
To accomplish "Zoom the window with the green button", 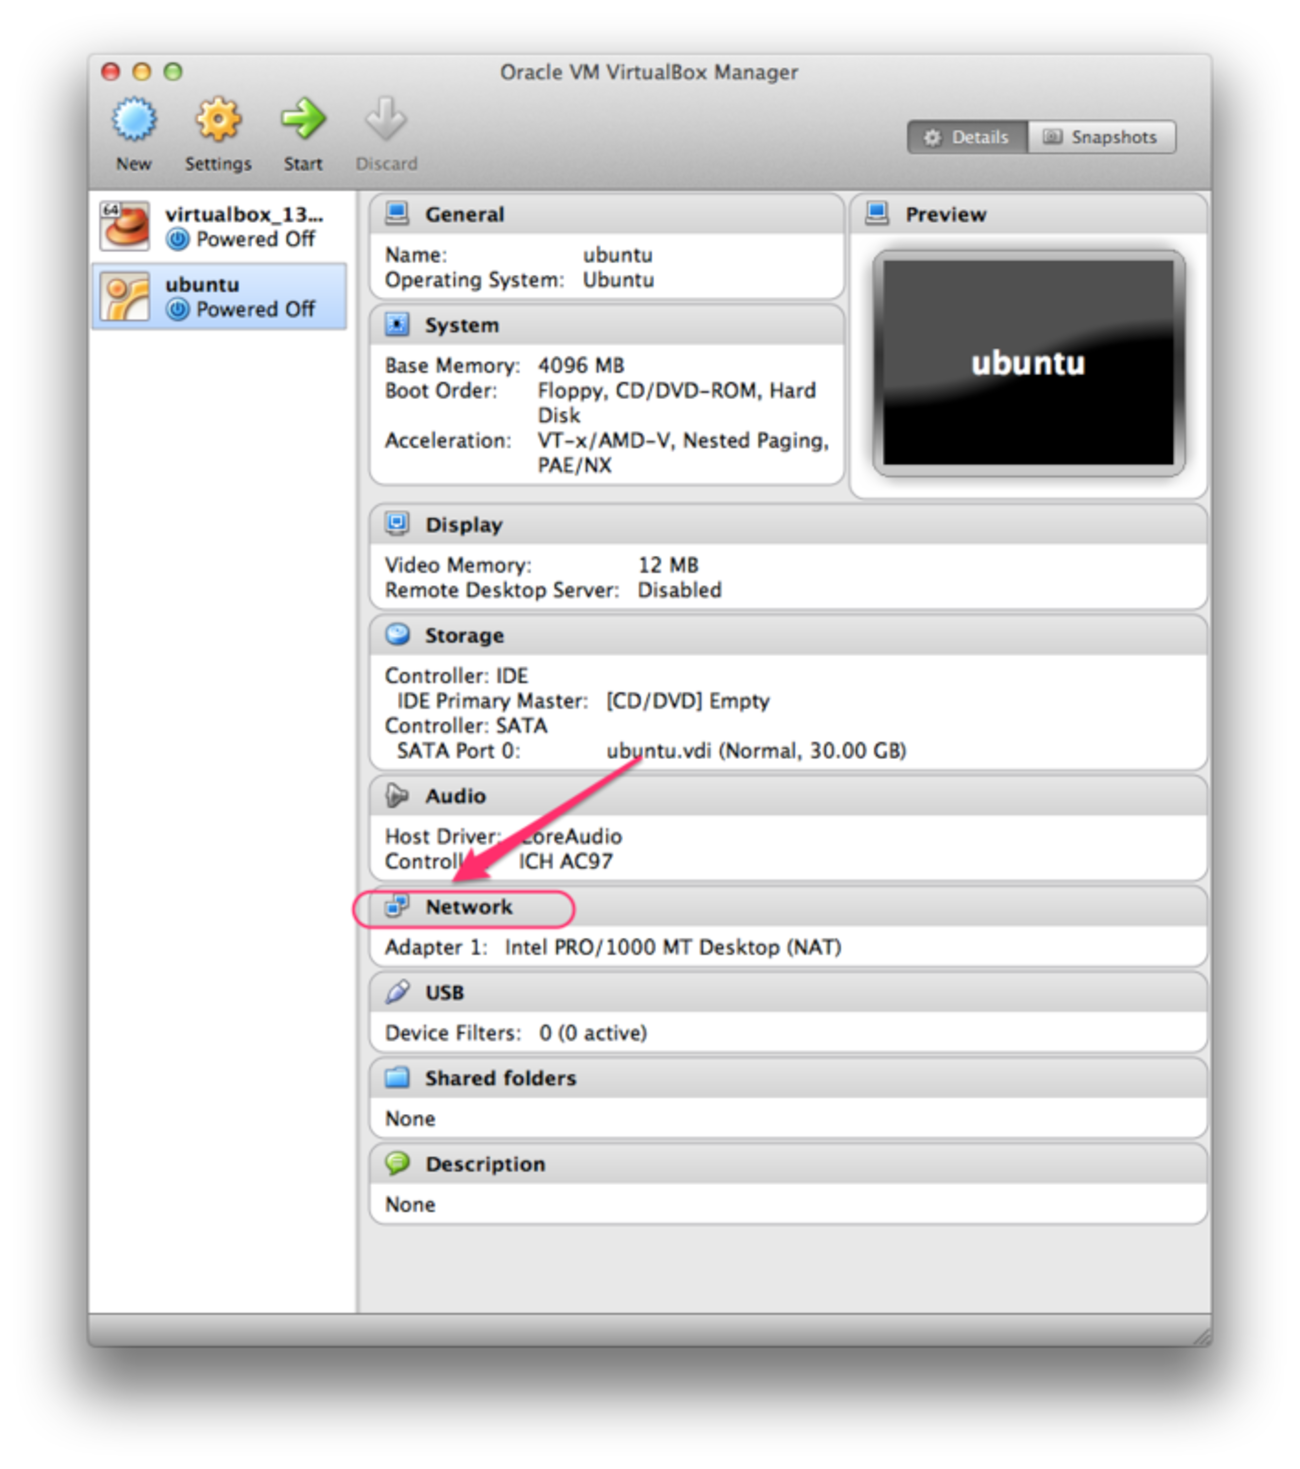I will pos(173,71).
